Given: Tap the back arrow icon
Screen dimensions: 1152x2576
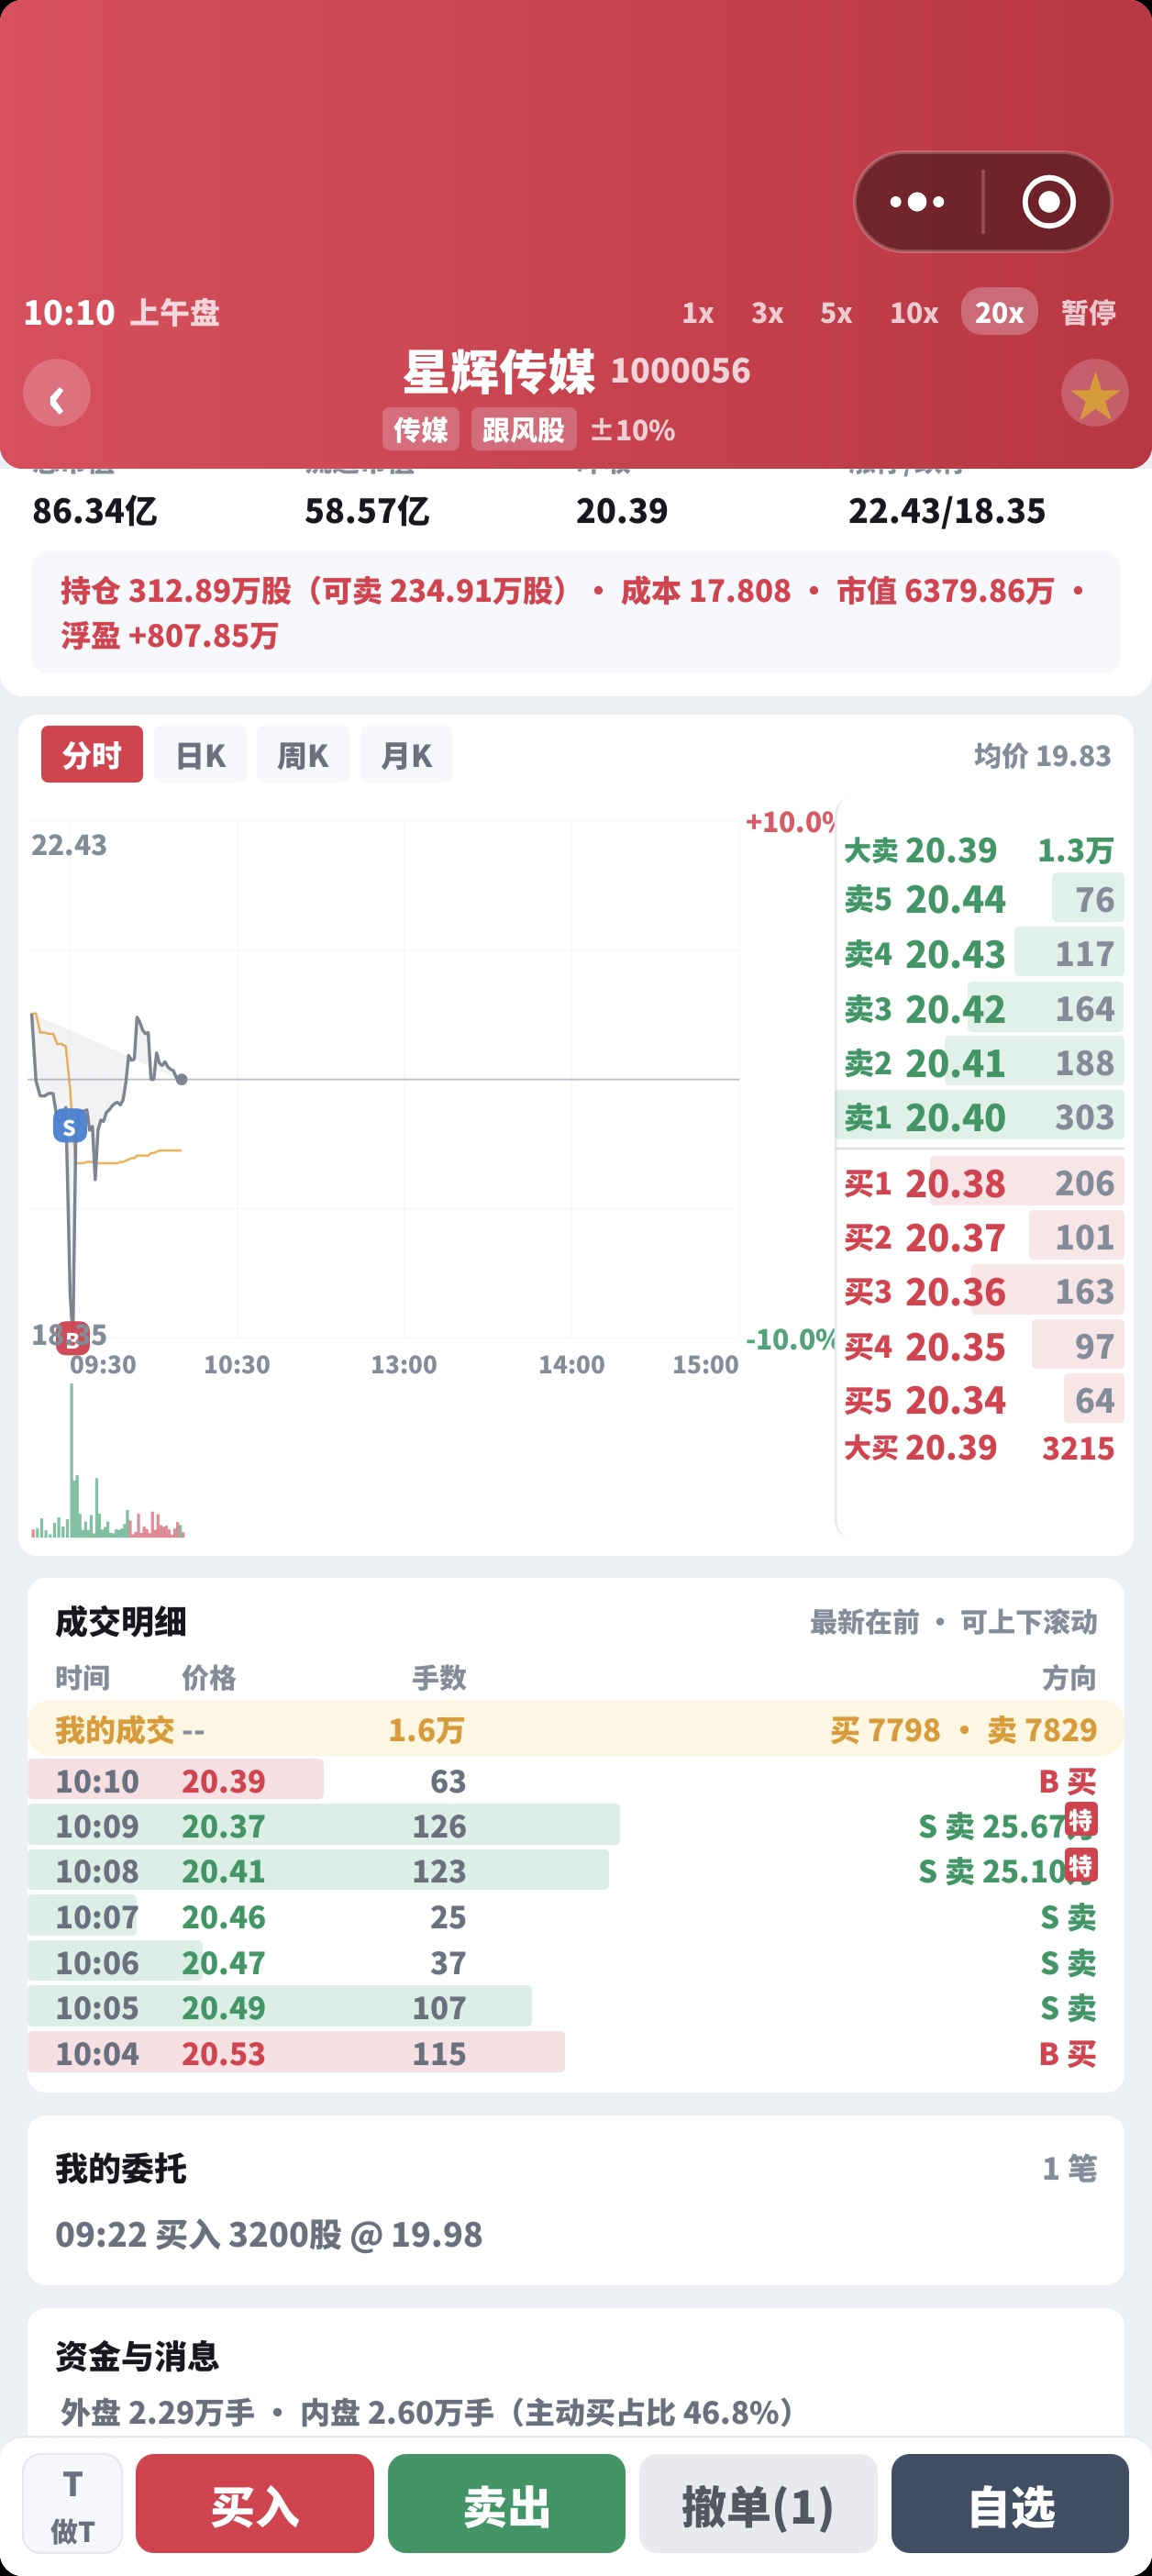Looking at the screenshot, I should coord(57,393).
